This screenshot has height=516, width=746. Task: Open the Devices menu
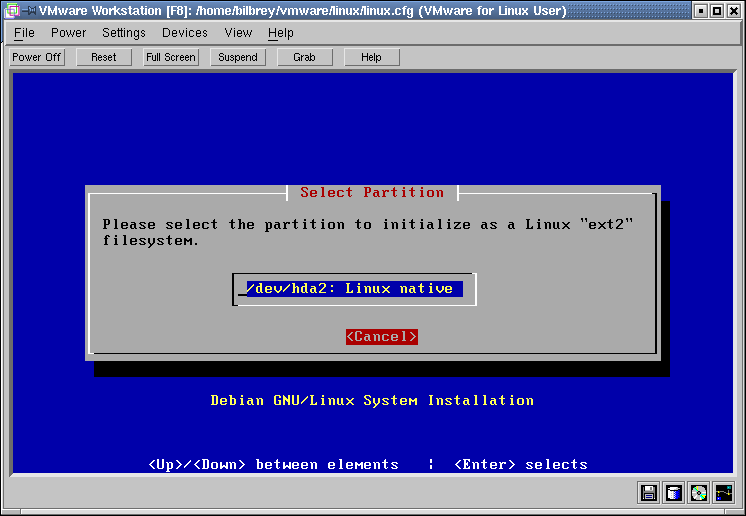(x=185, y=33)
